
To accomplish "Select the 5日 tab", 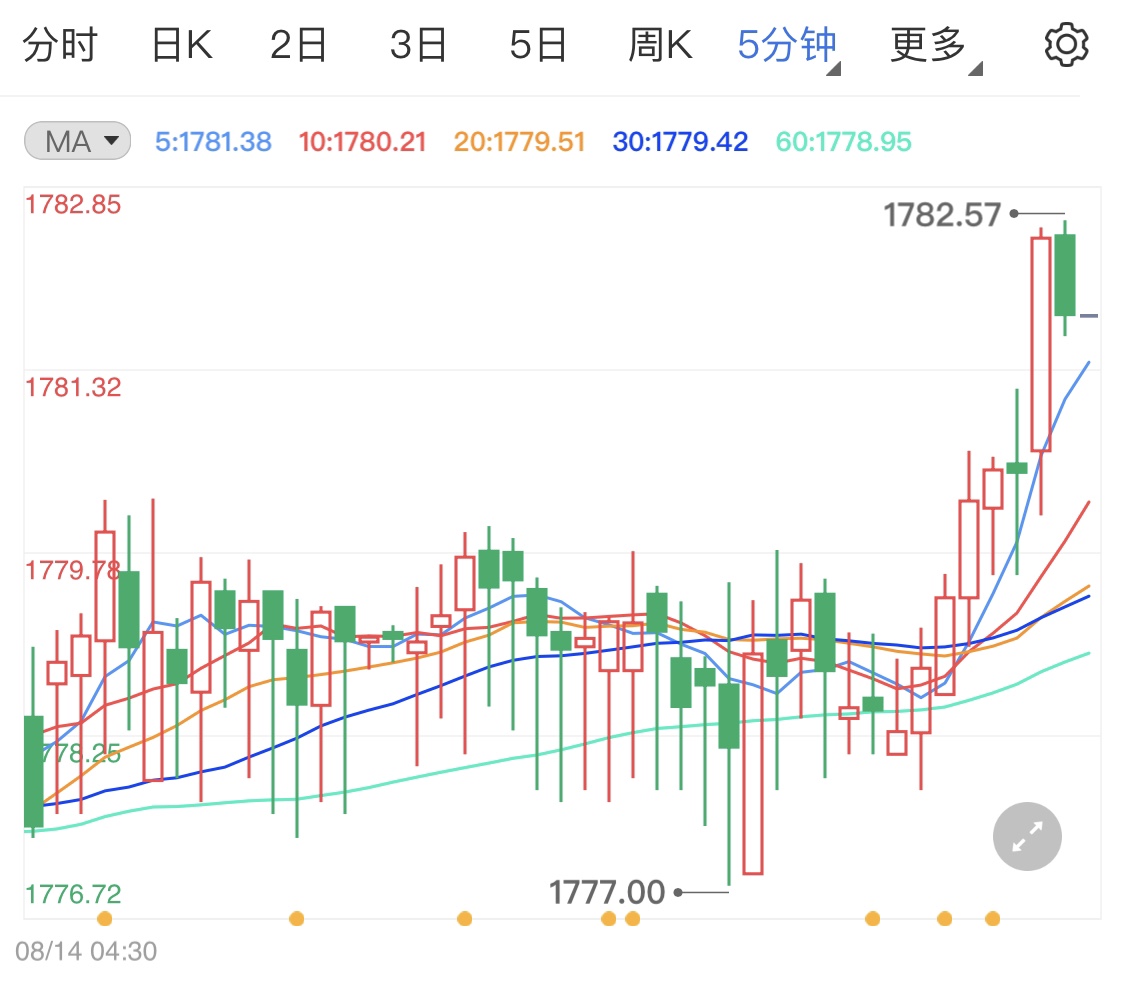I will tap(538, 44).
